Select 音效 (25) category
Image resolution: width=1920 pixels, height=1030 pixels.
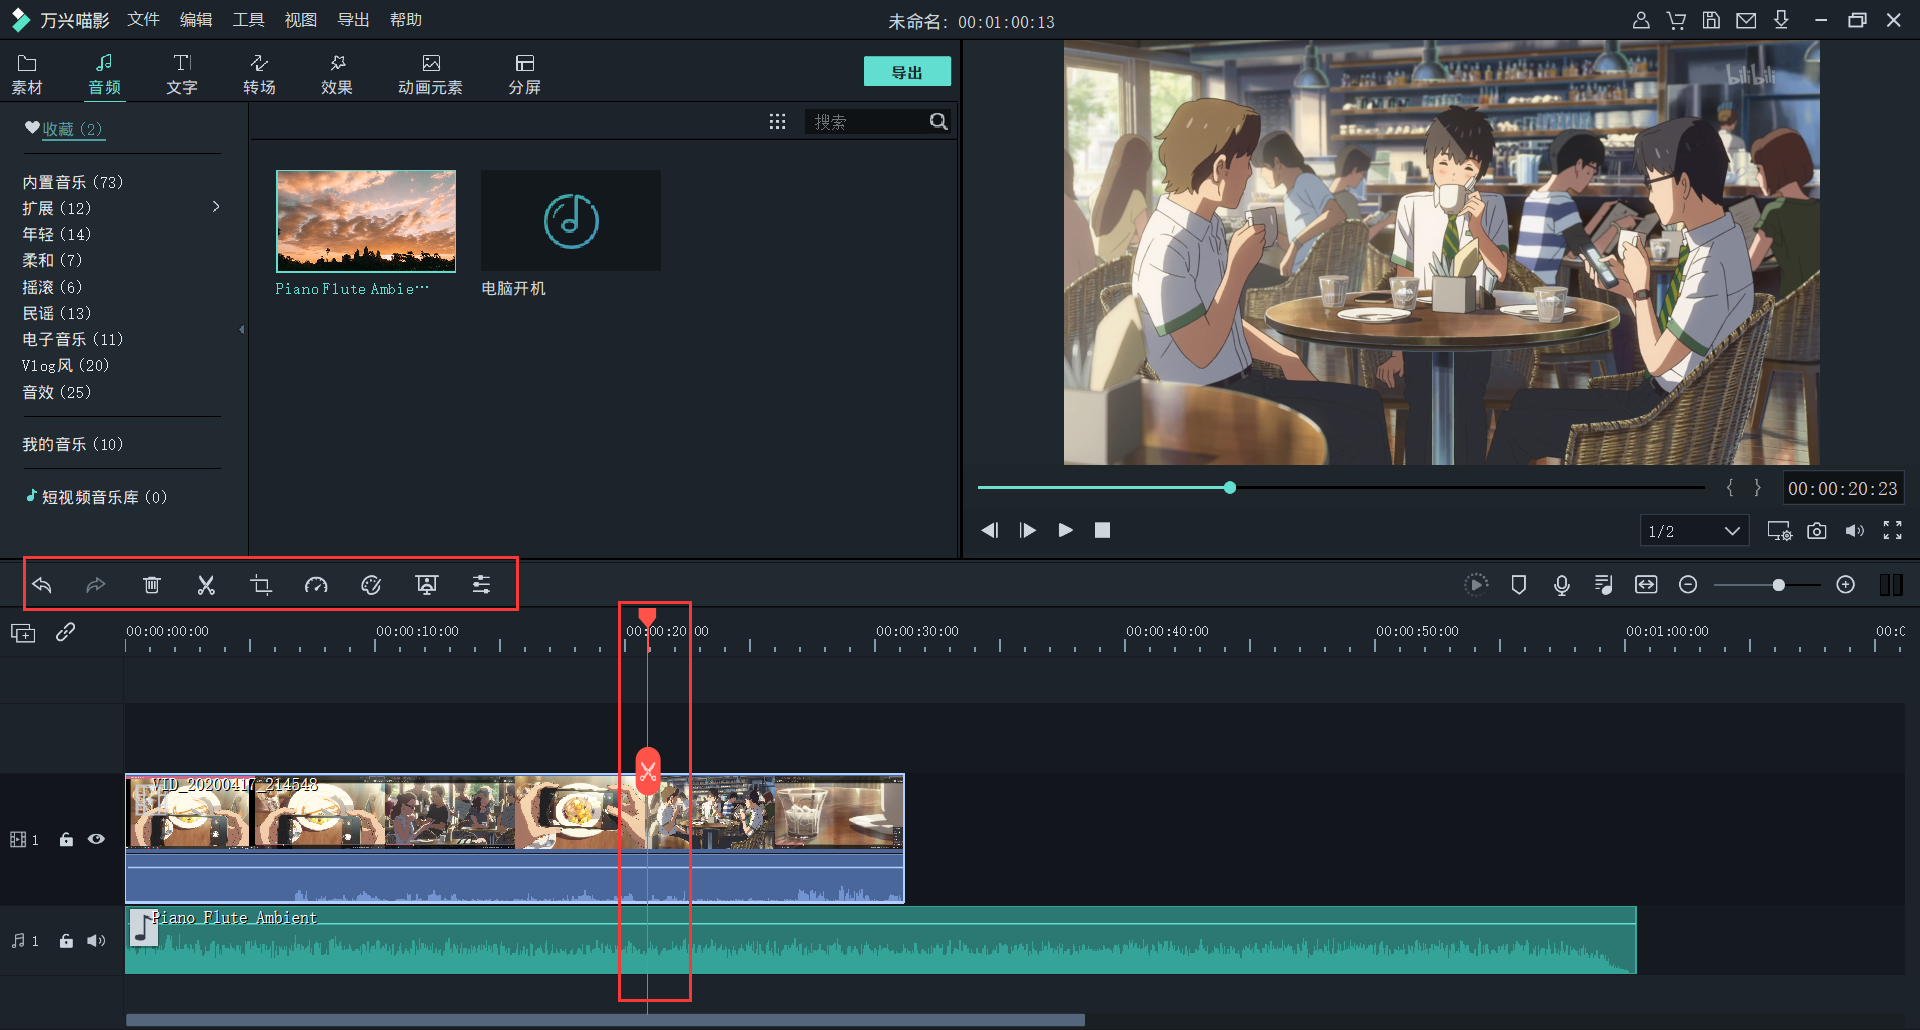[57, 392]
